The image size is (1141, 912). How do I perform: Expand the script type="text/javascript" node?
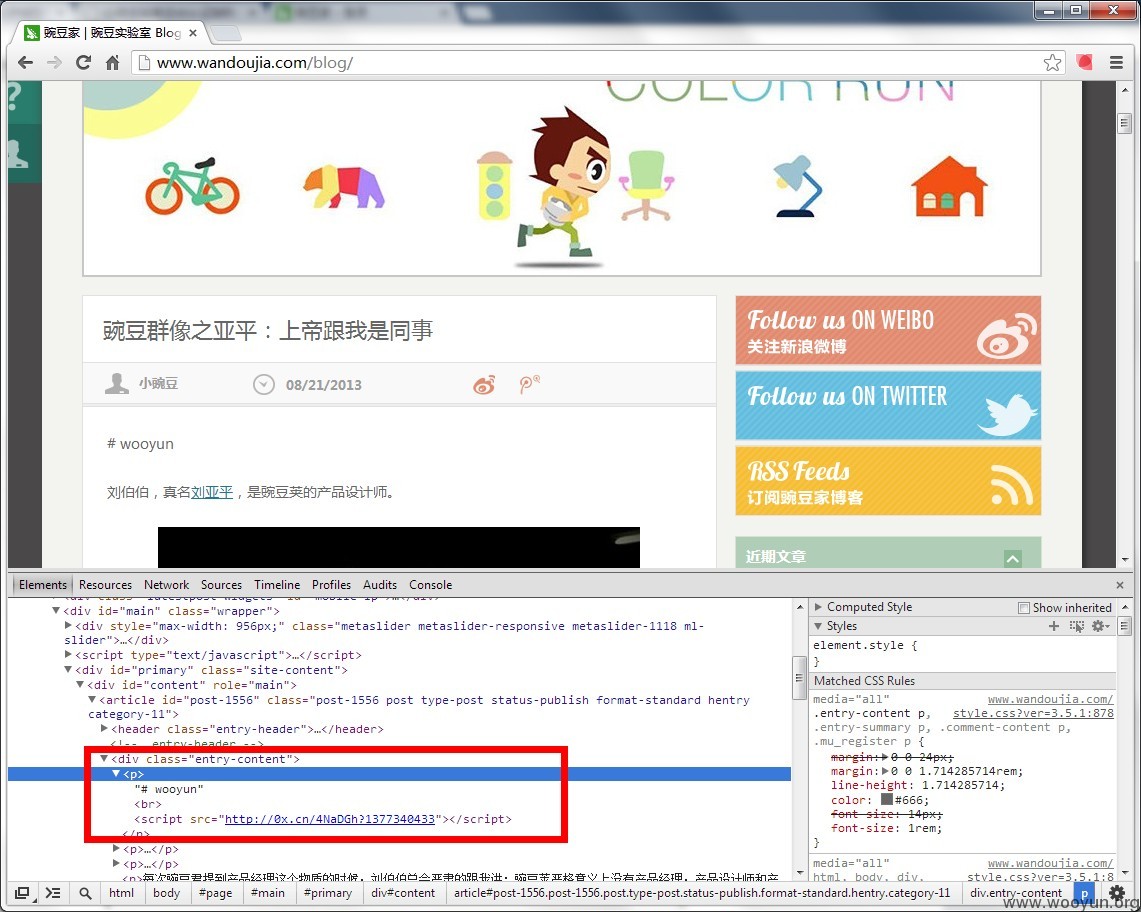tap(68, 655)
